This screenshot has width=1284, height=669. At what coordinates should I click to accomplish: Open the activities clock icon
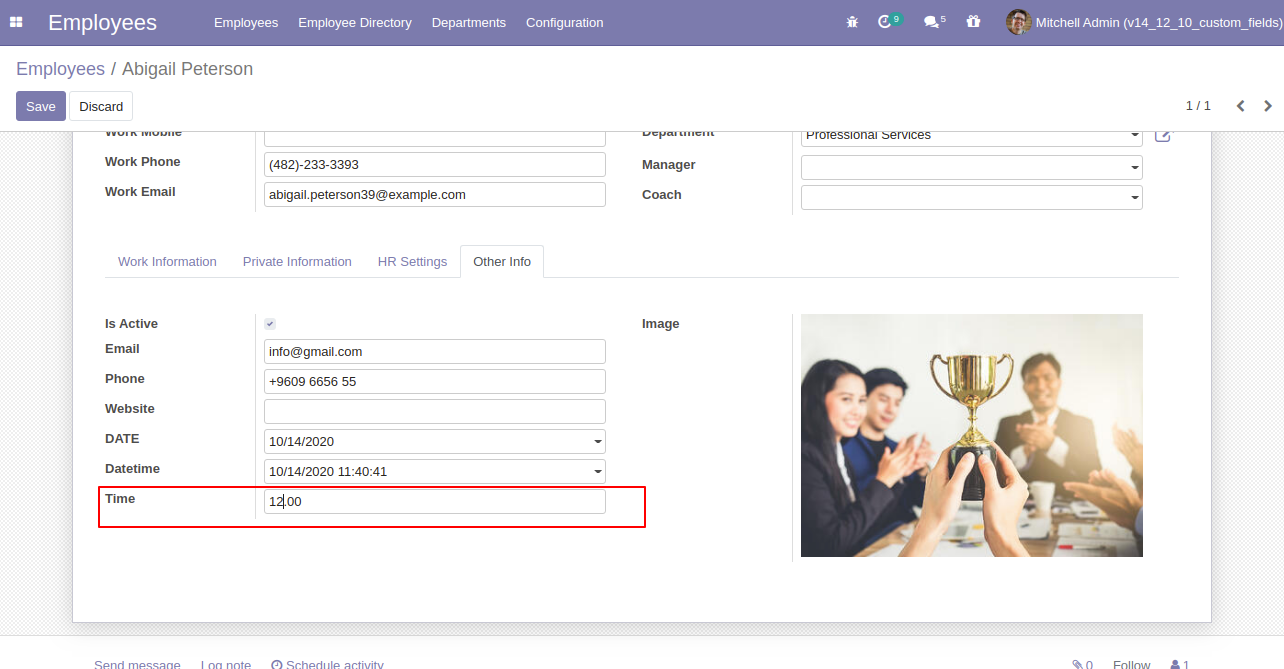(x=885, y=22)
